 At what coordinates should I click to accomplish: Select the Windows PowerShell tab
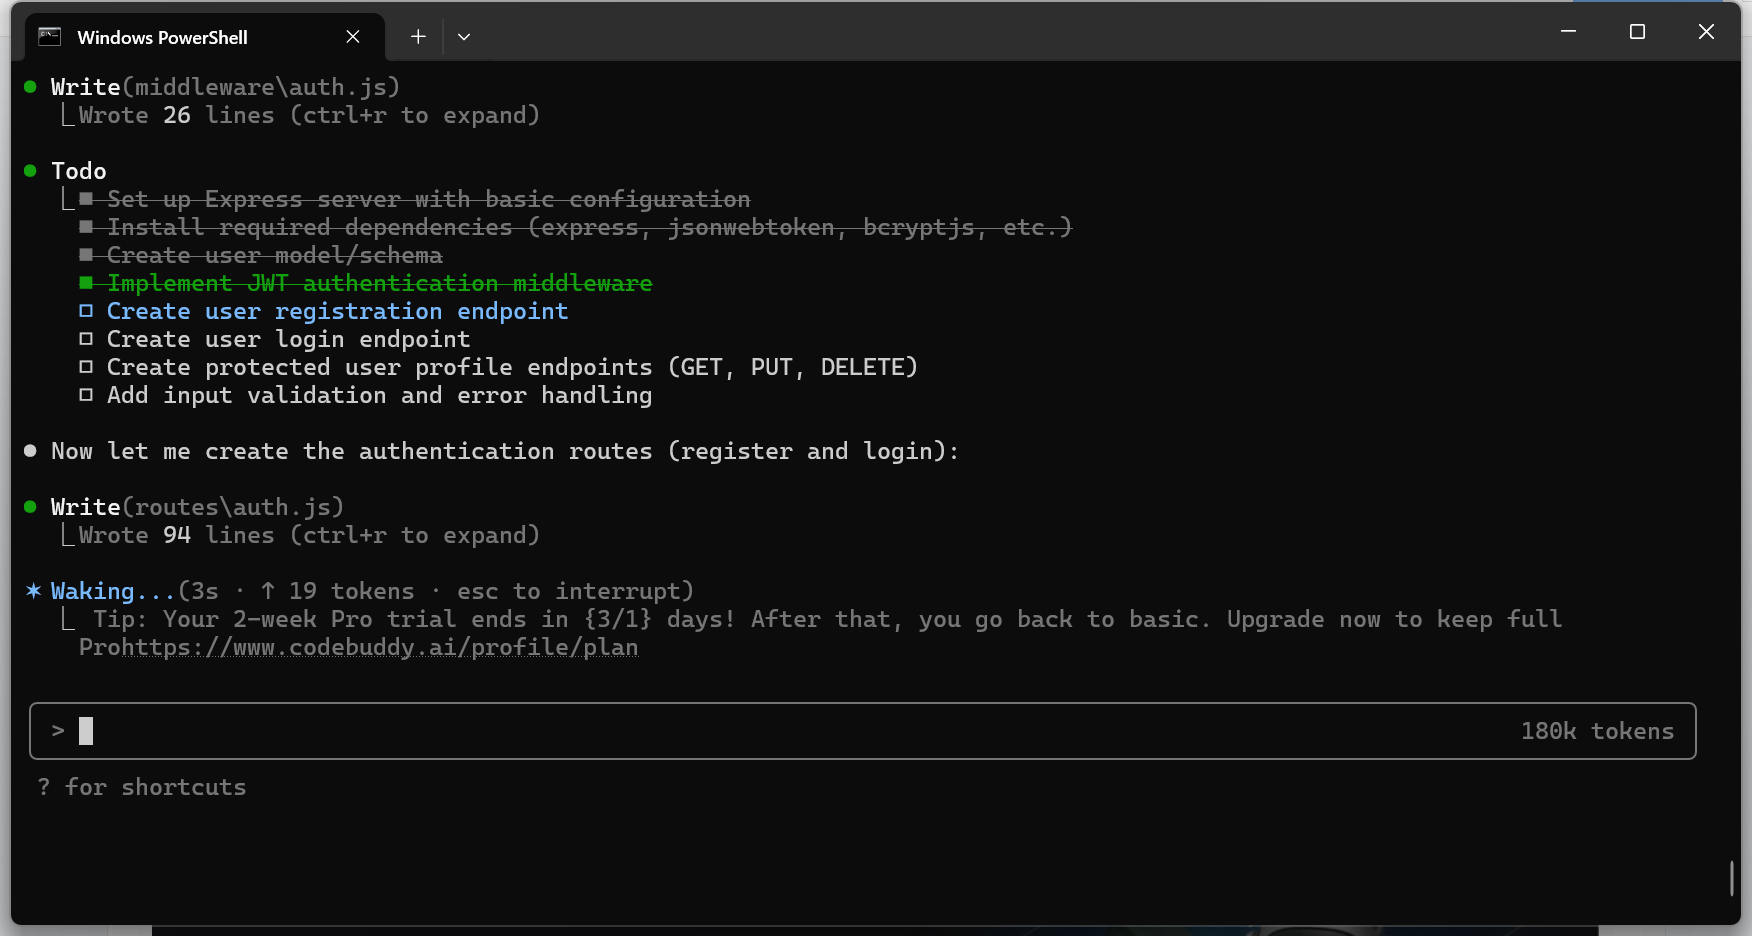205,37
